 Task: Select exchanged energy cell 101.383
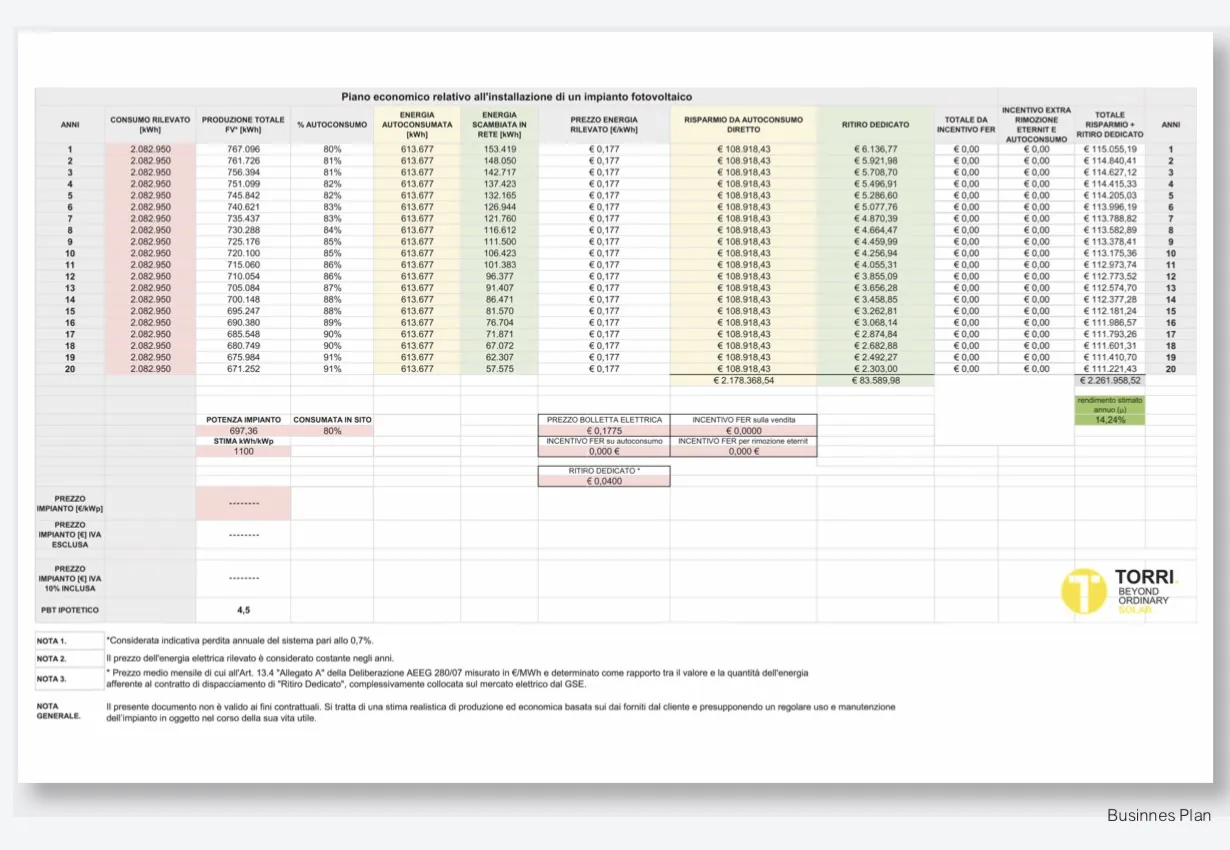point(499,265)
